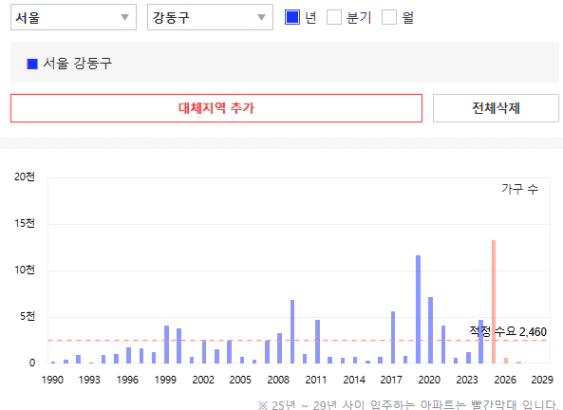This screenshot has height=410, width=563.
Task: Click the arrow on the 서울 selector
Action: [125, 17]
